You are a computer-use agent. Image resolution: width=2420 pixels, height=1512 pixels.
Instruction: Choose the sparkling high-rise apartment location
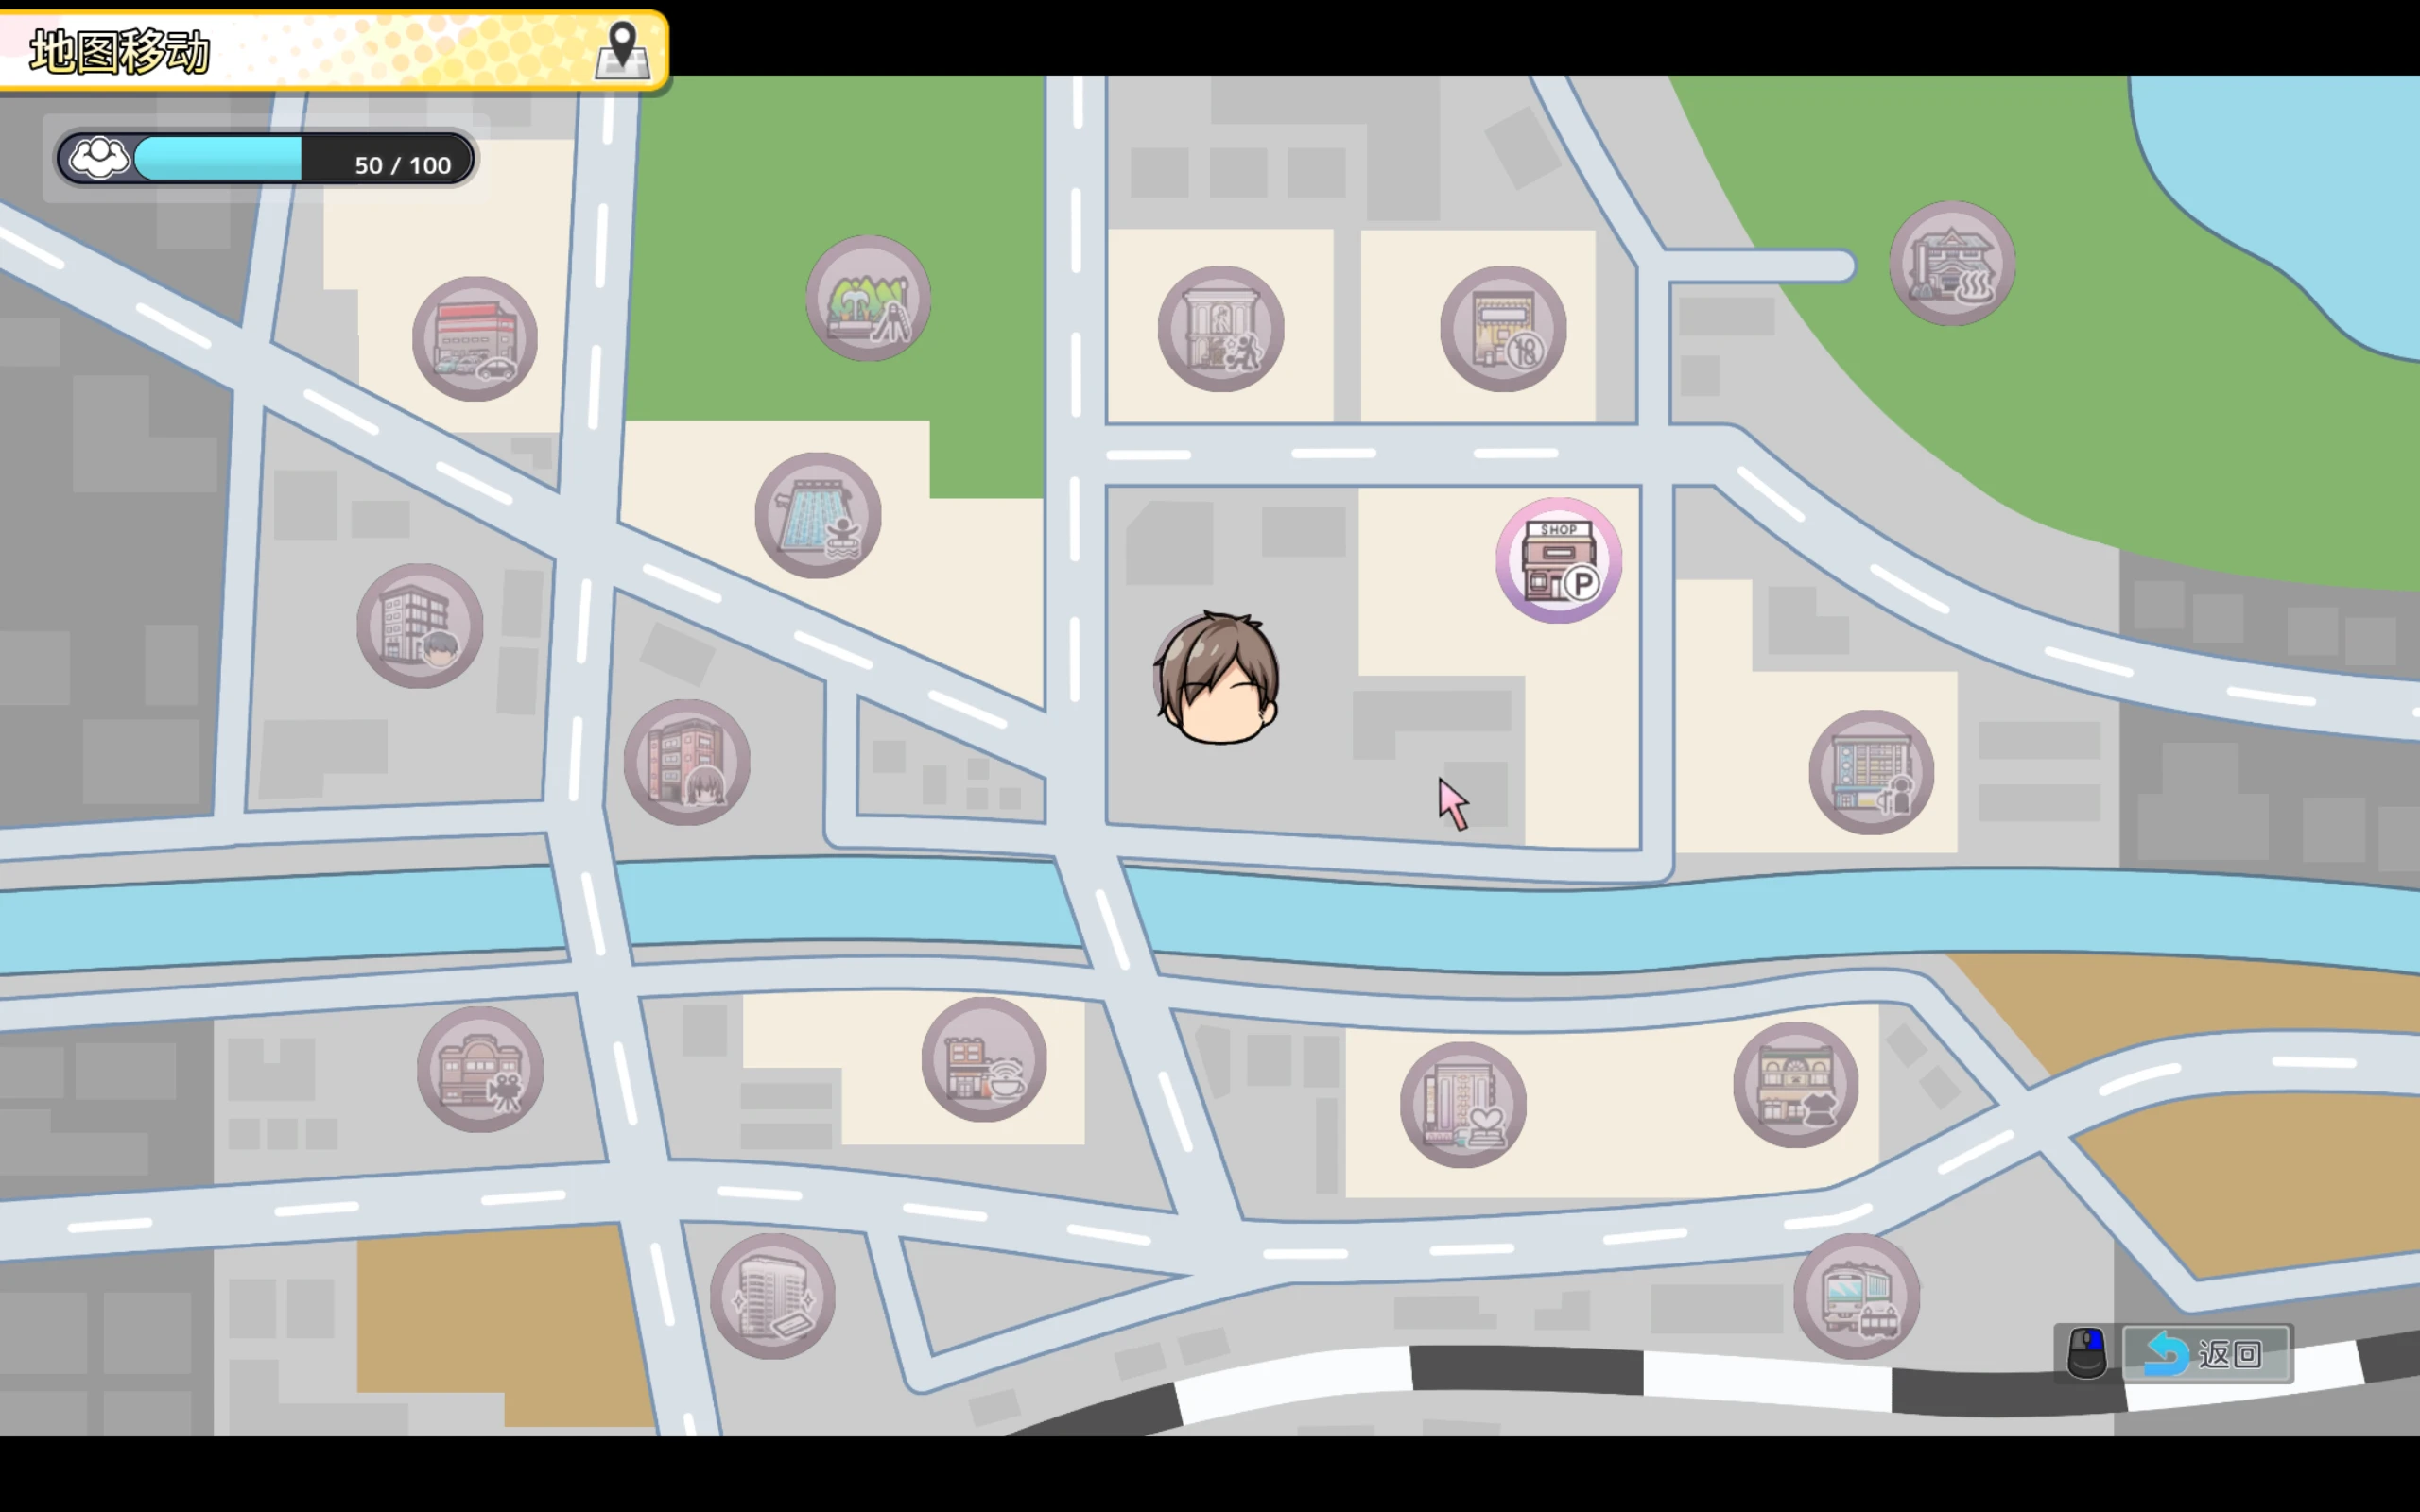773,1296
